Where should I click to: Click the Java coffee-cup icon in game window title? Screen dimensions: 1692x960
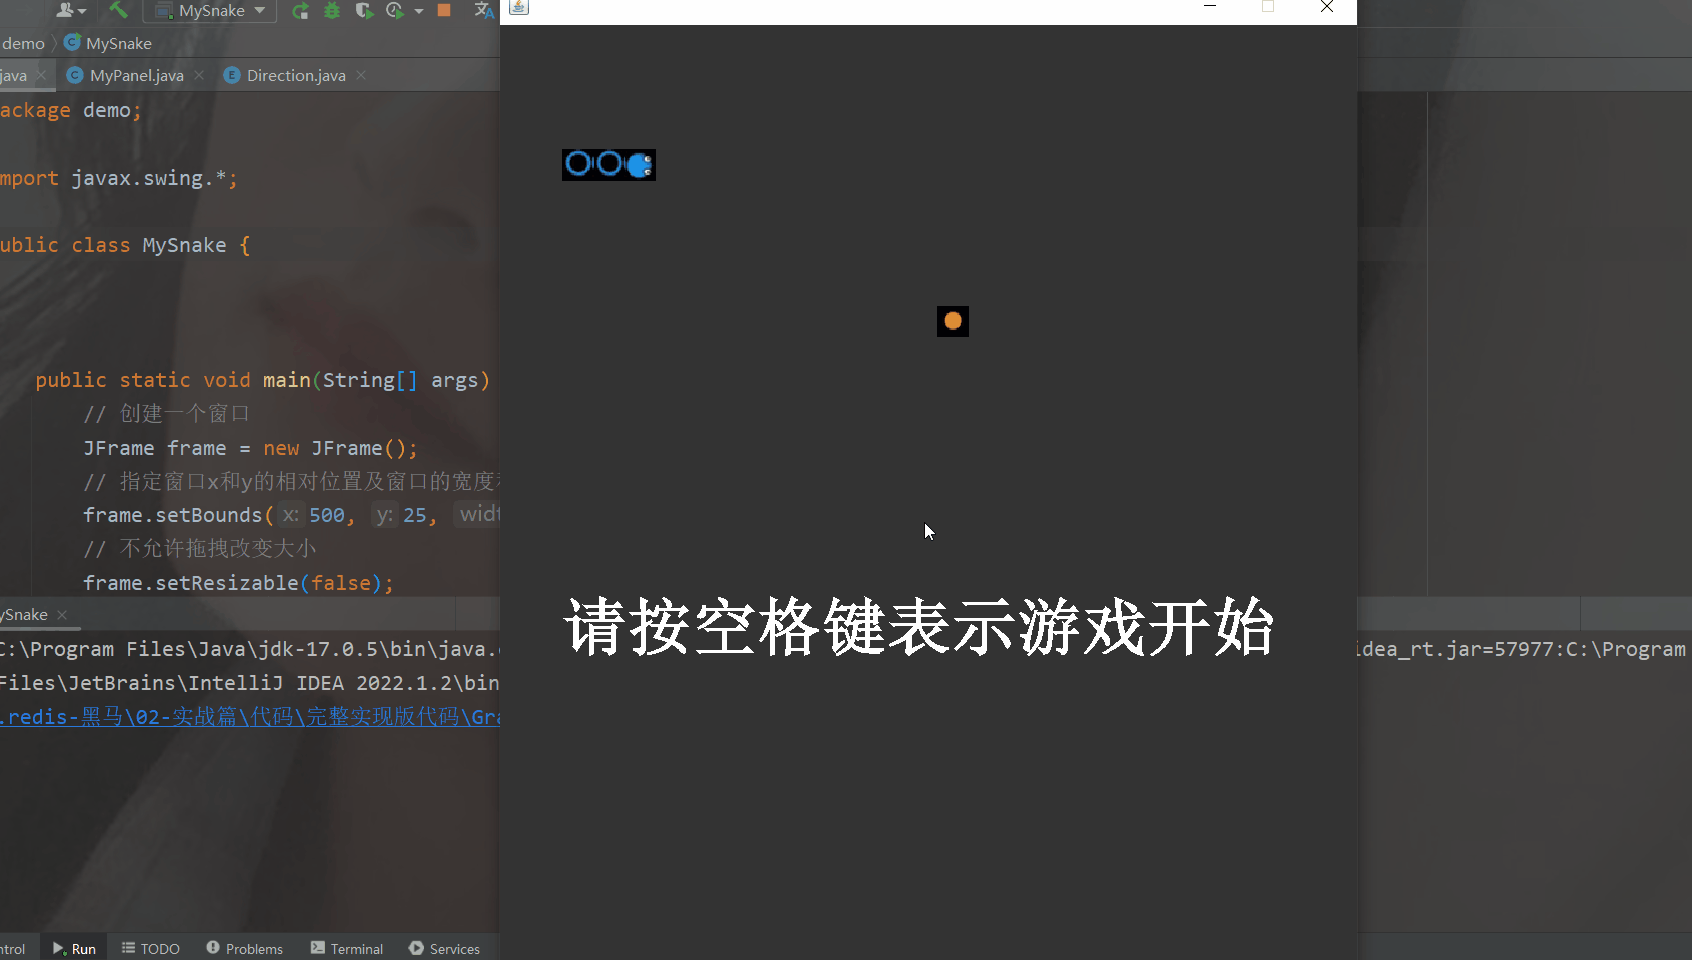pyautogui.click(x=519, y=6)
